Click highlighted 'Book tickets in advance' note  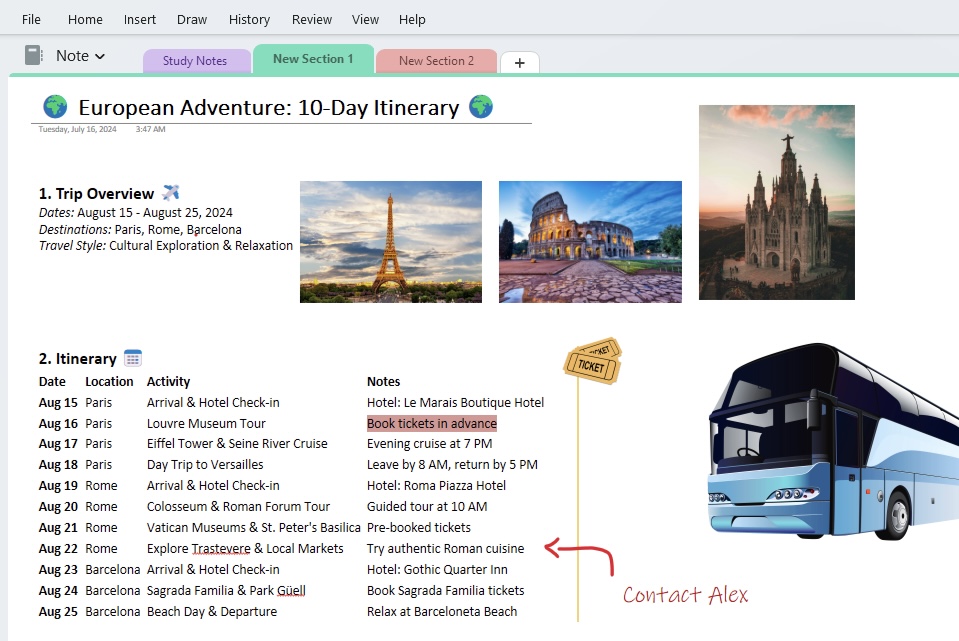[432, 423]
